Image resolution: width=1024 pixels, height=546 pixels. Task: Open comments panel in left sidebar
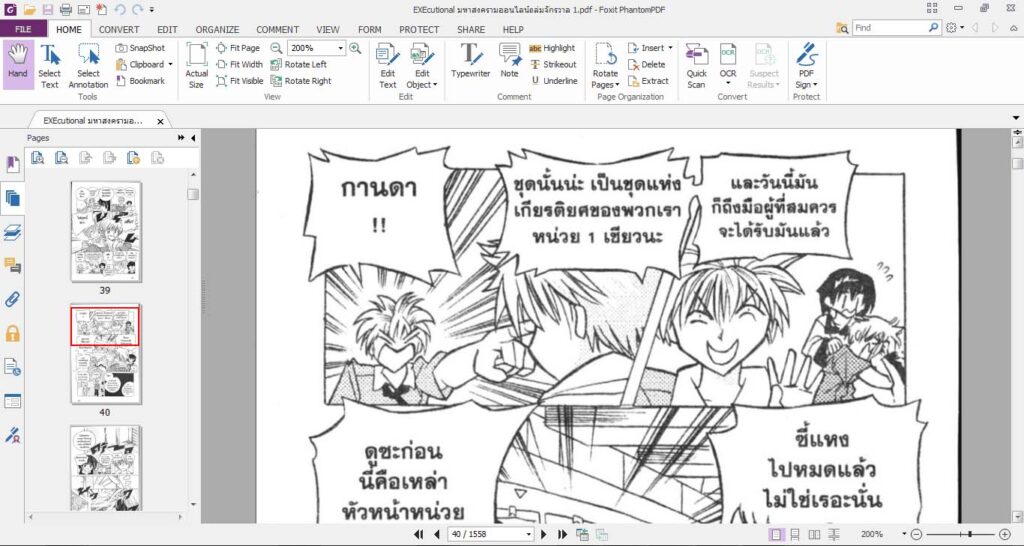point(12,265)
